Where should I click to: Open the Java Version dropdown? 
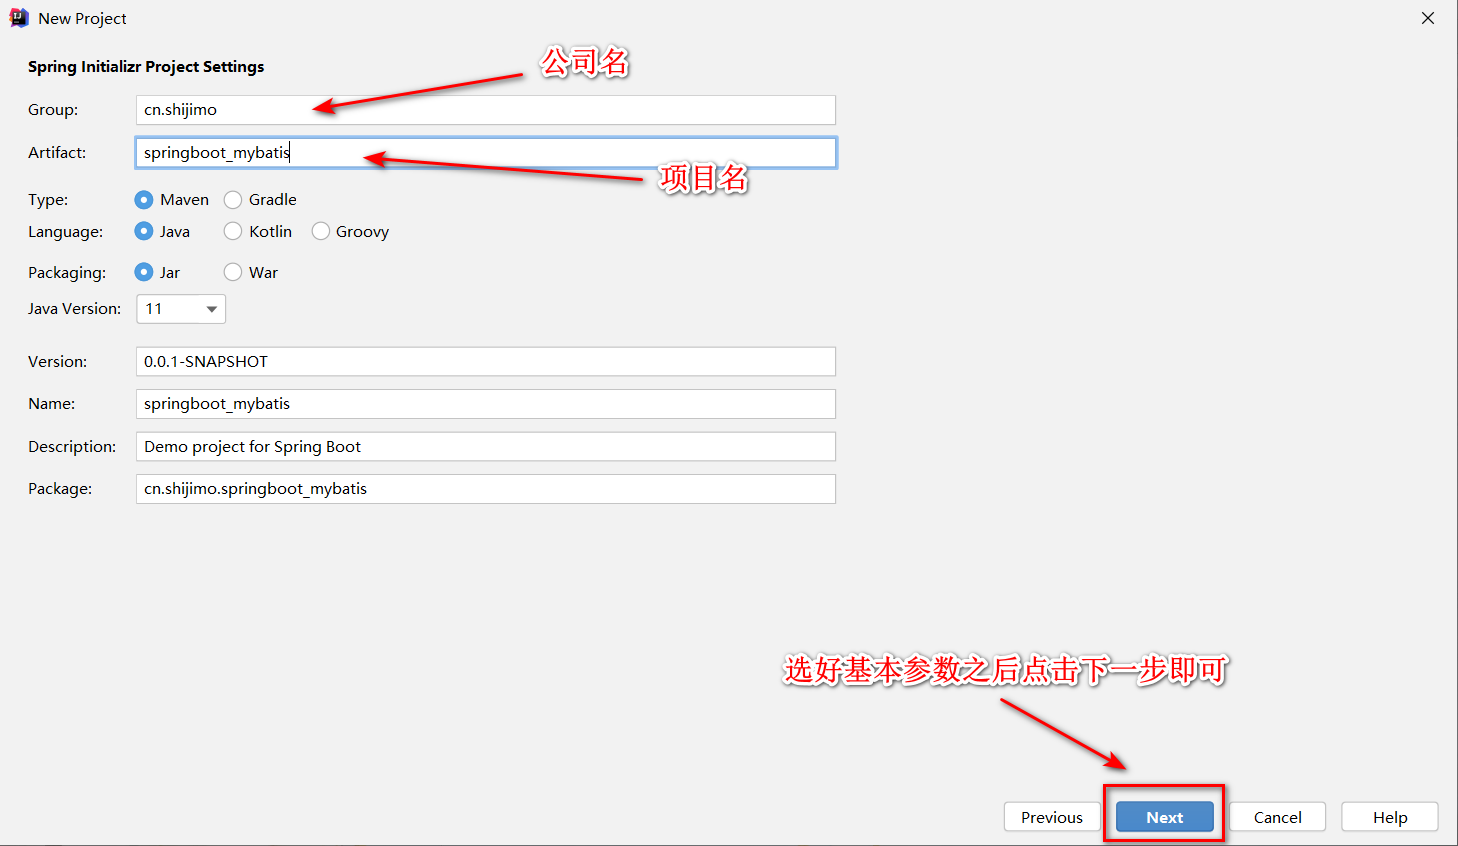pyautogui.click(x=181, y=309)
